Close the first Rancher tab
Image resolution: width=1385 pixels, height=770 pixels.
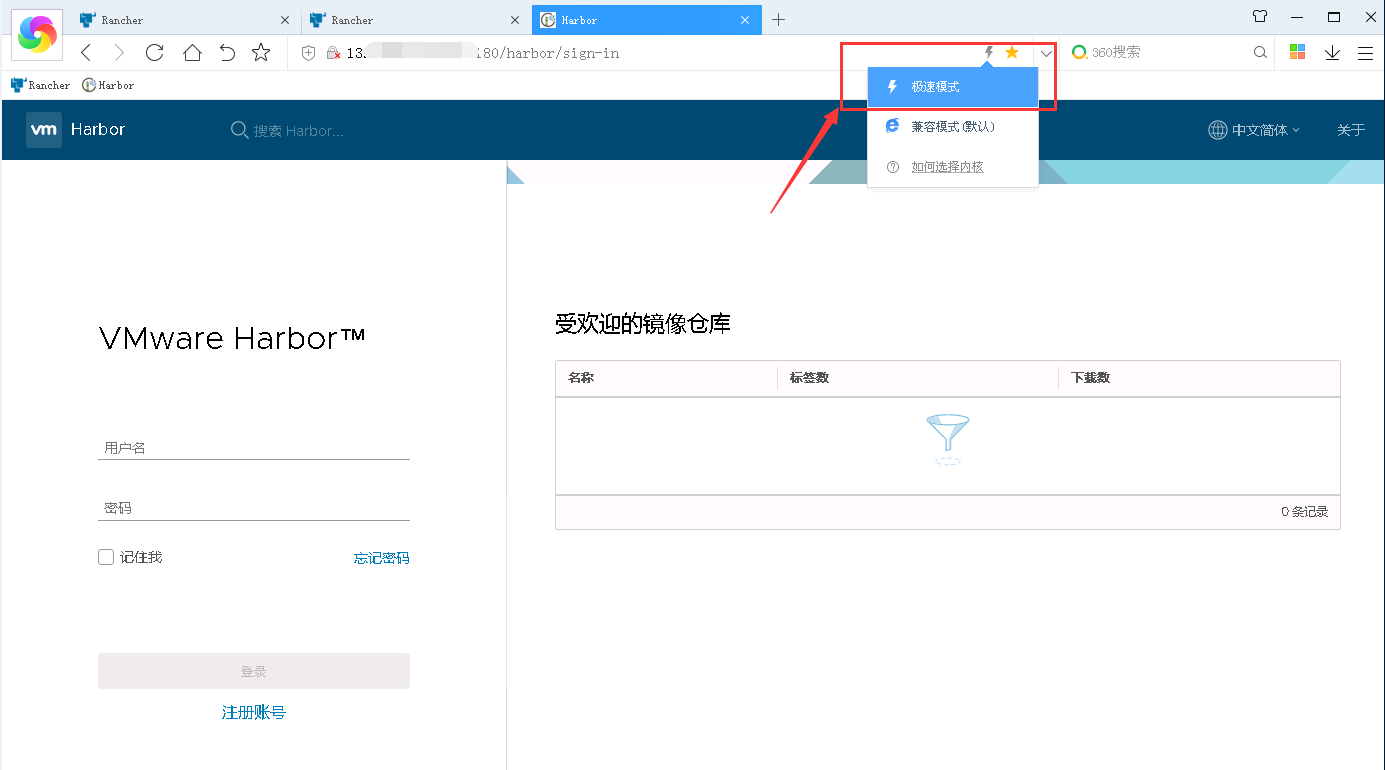click(x=284, y=20)
